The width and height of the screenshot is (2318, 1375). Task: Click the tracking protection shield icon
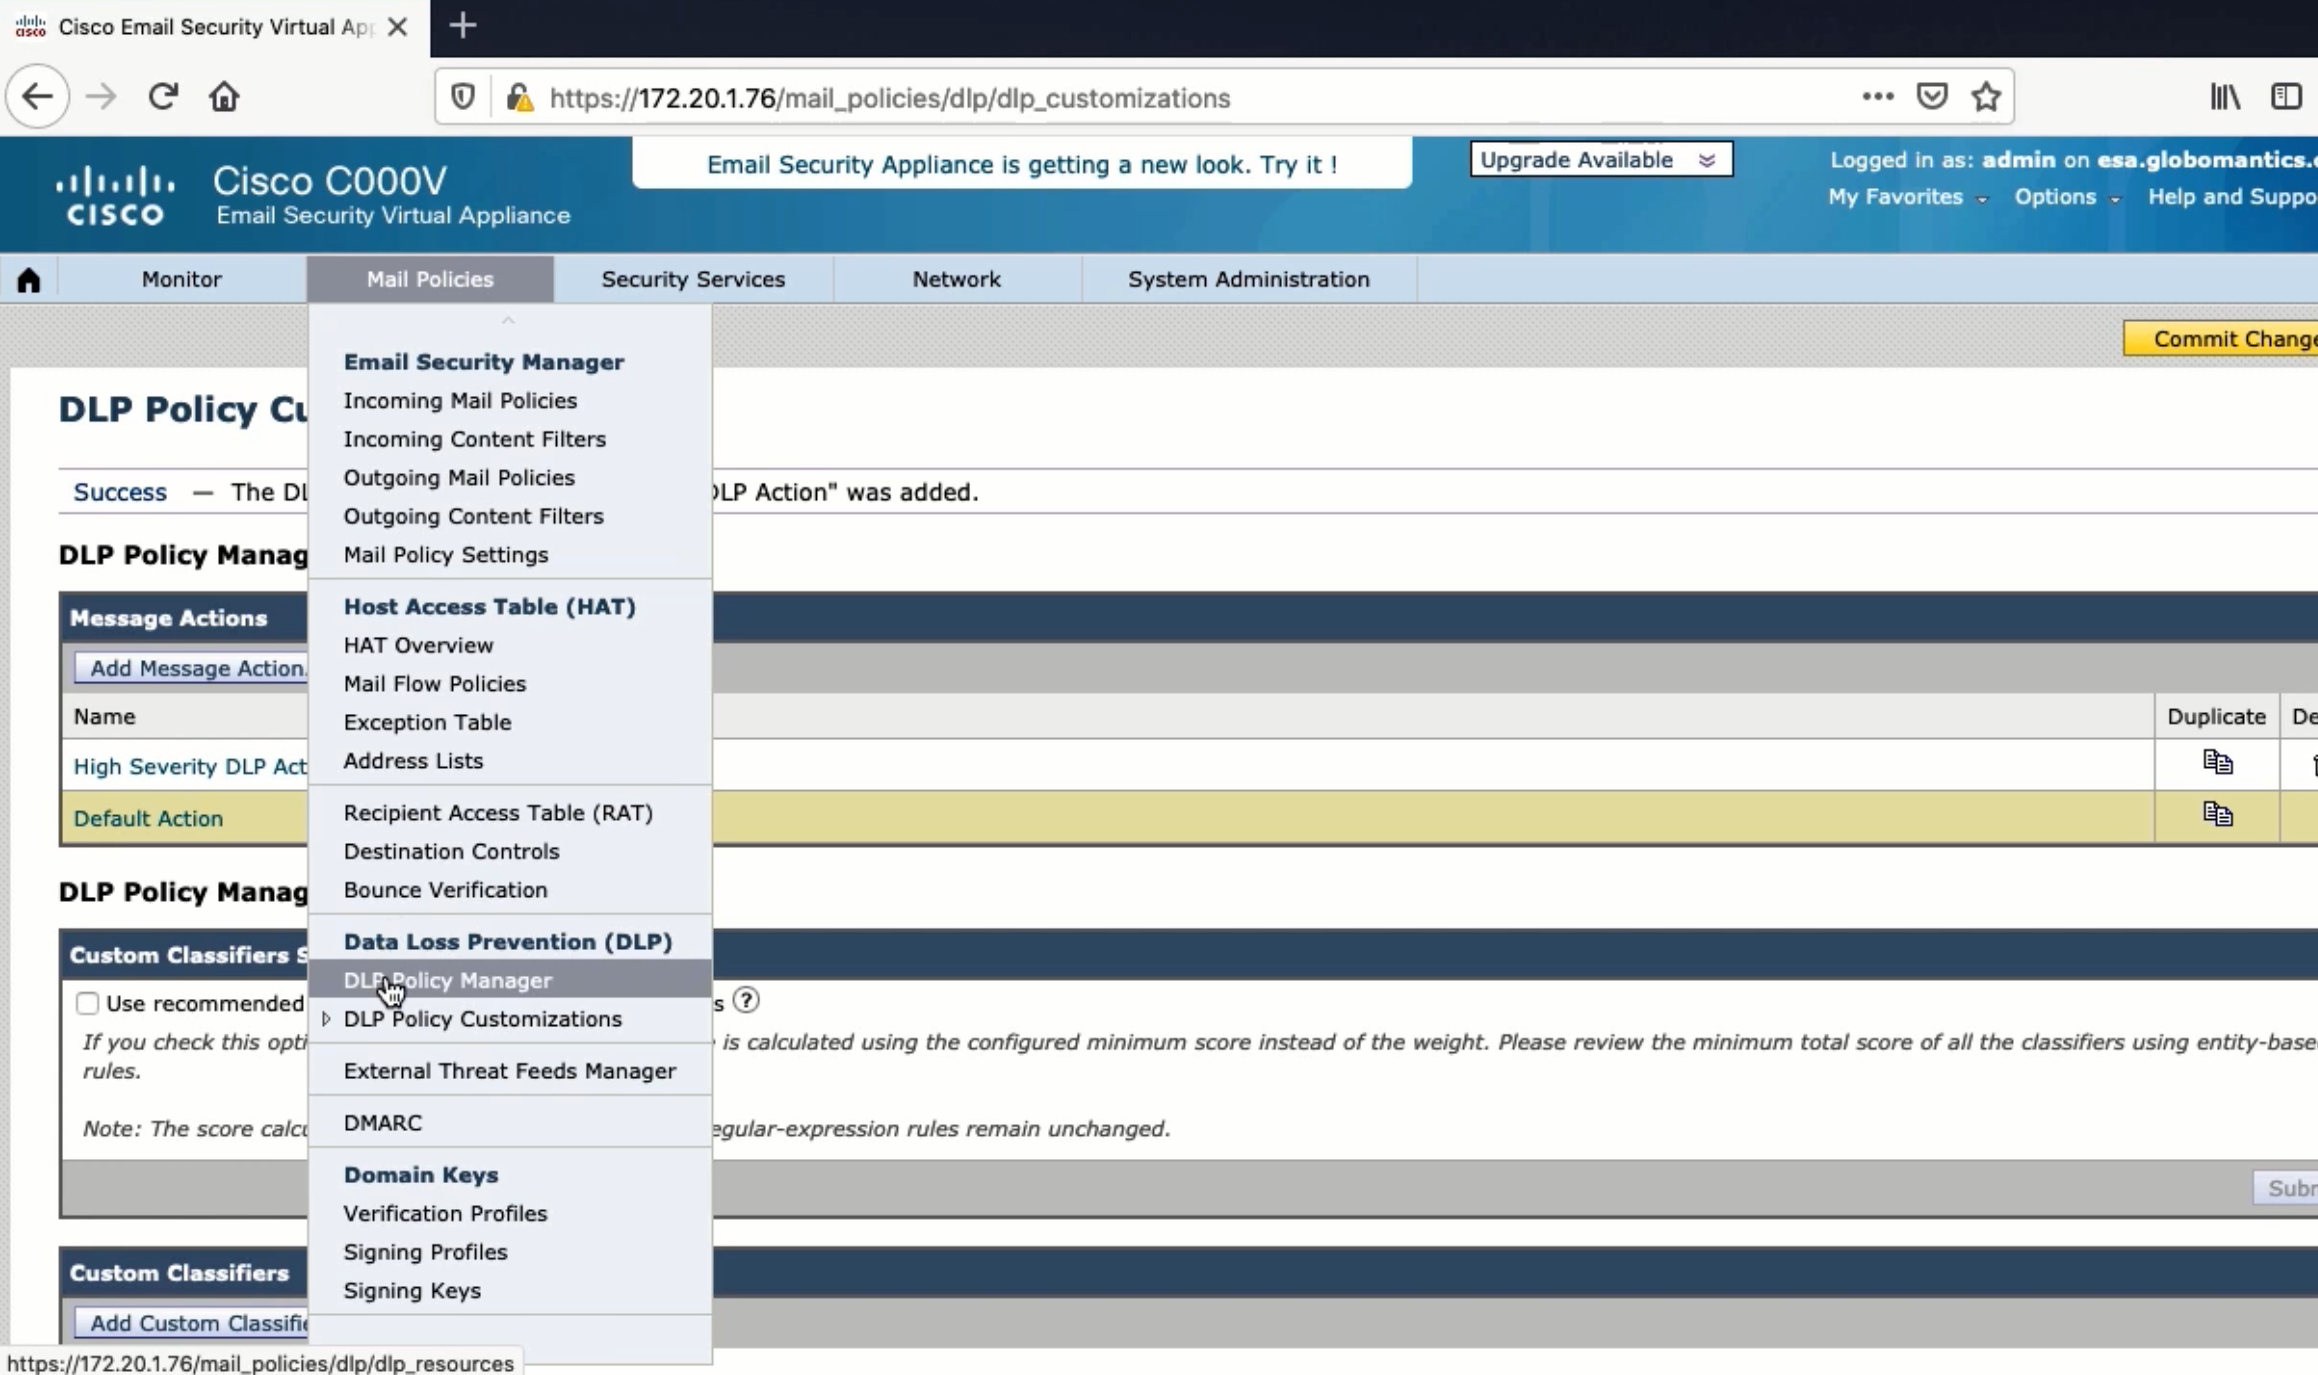[x=463, y=97]
